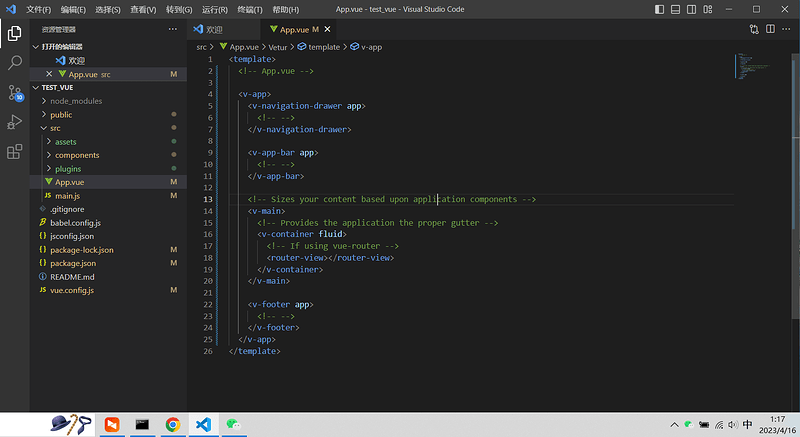Open WeChat from the taskbar
Screen dimensions: 800x437
coord(233,424)
